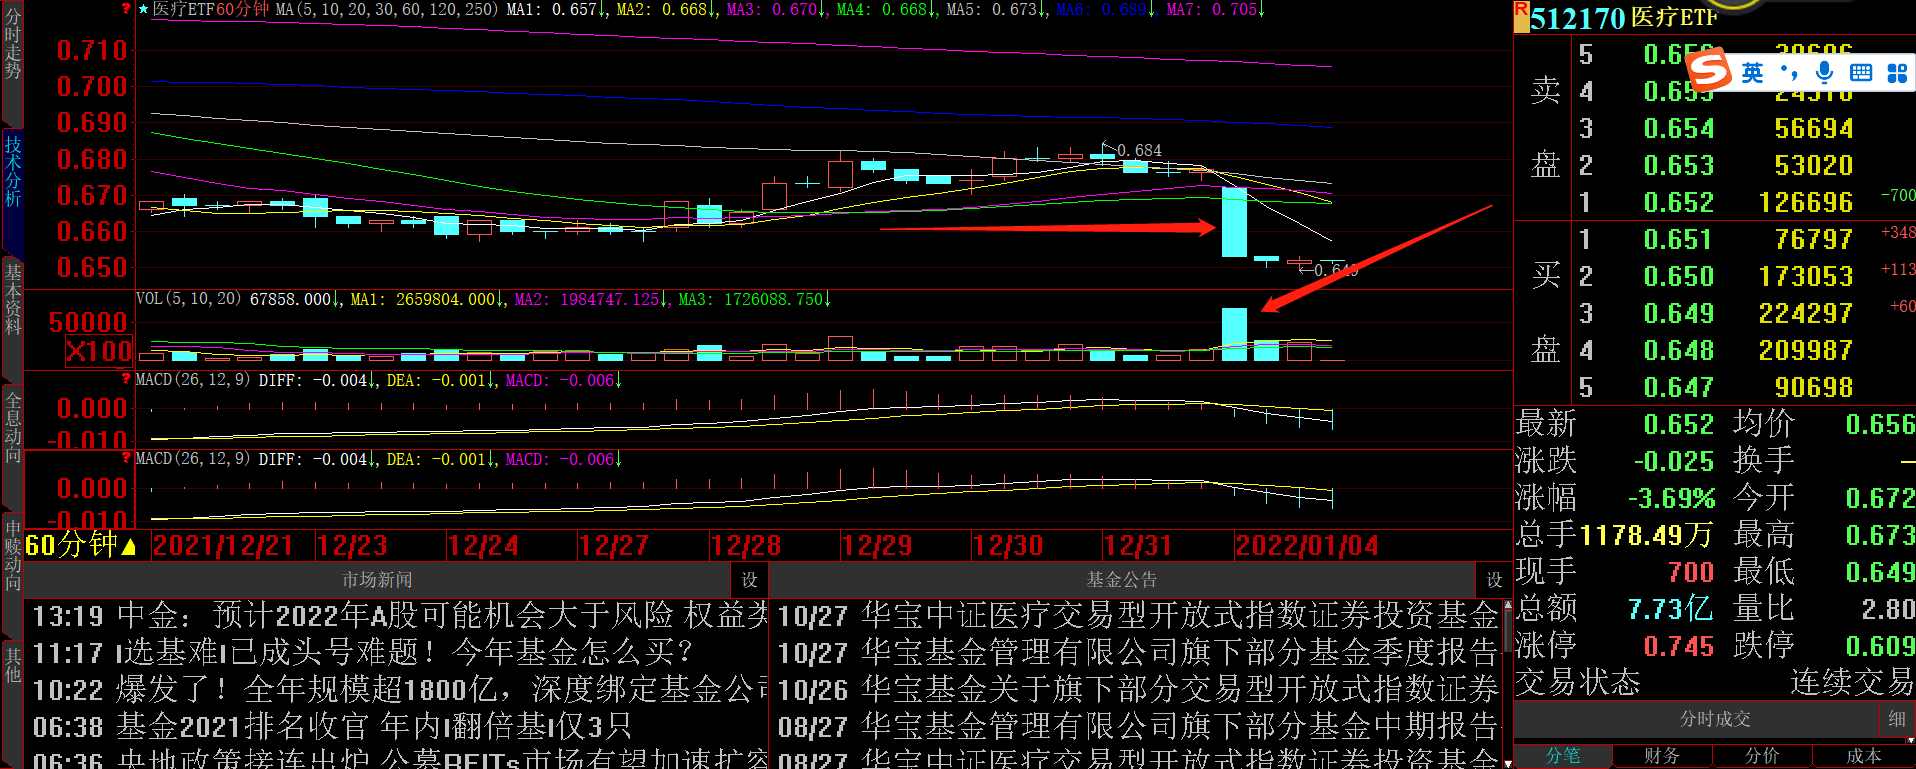Open the Sogou toolbox grid icon
Screen dimensions: 1916x769
tap(1897, 73)
